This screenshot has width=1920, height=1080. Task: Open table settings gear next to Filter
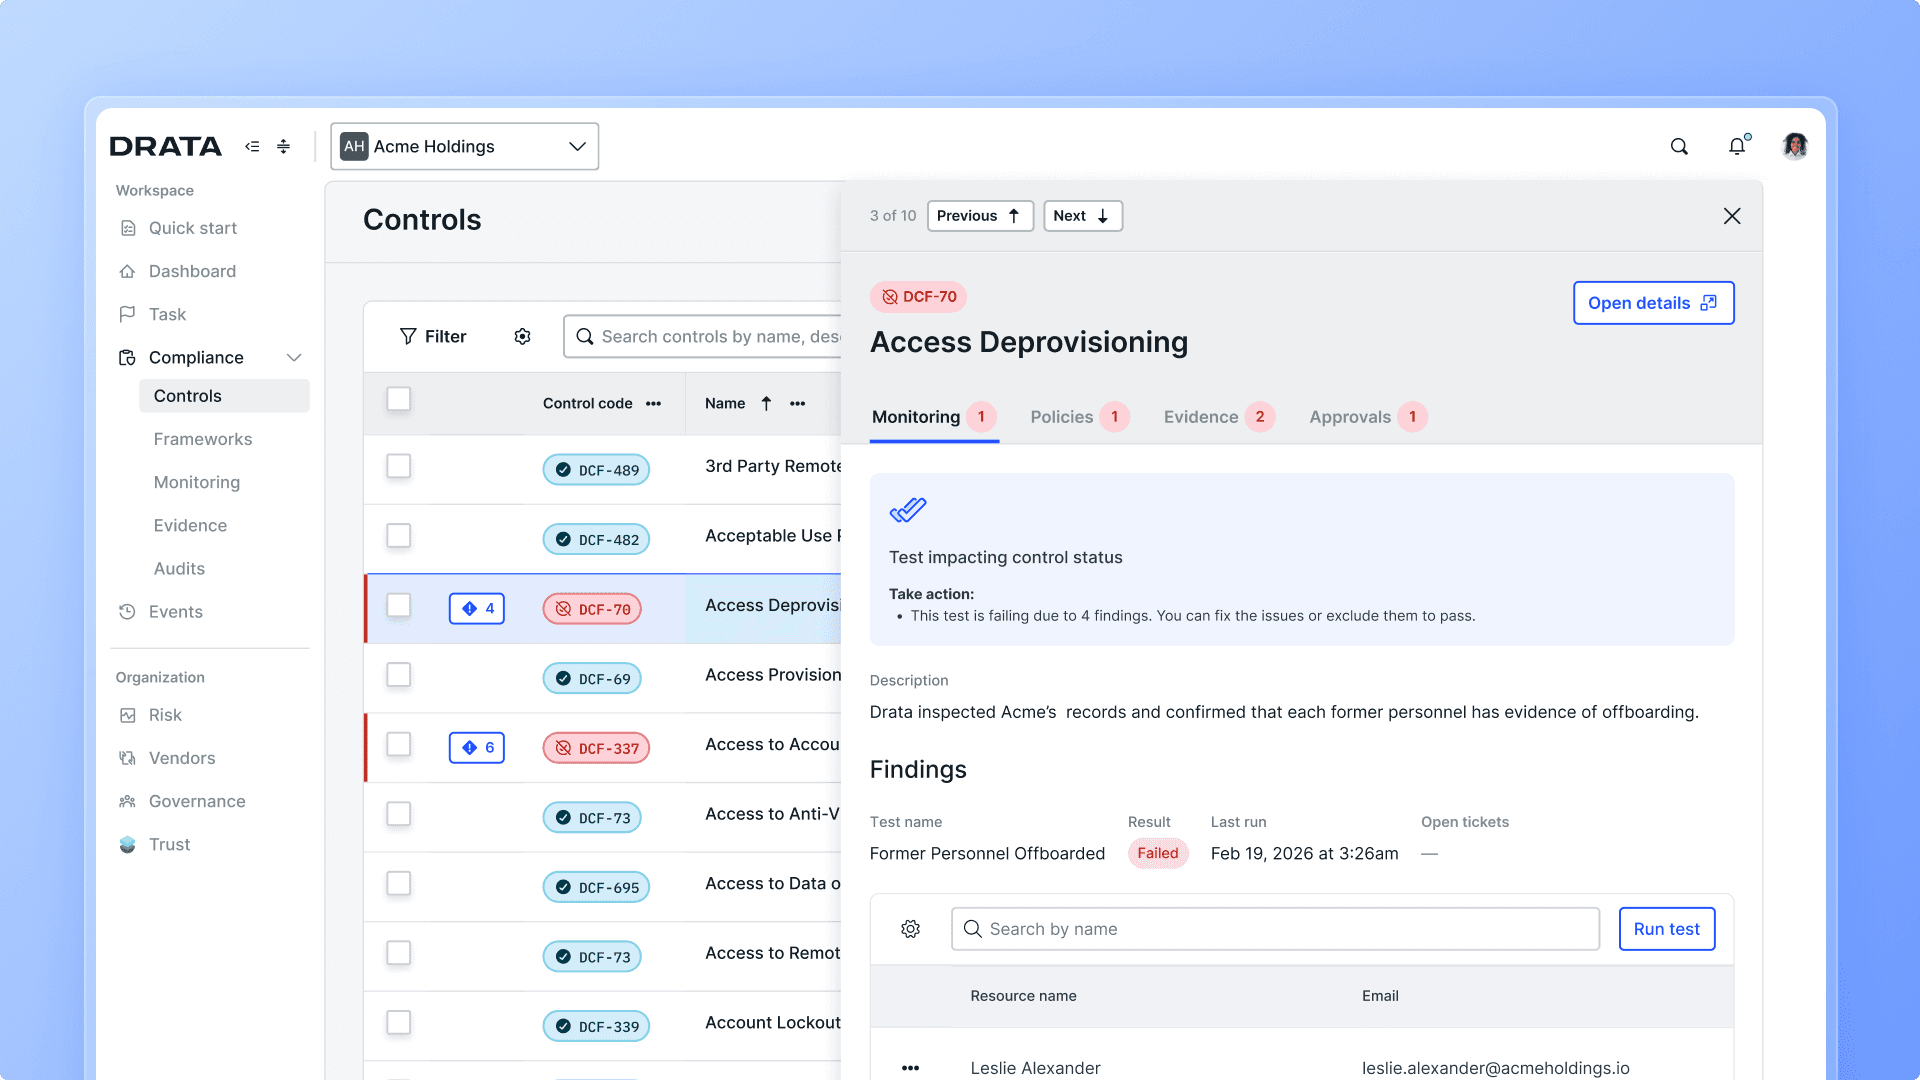[522, 336]
